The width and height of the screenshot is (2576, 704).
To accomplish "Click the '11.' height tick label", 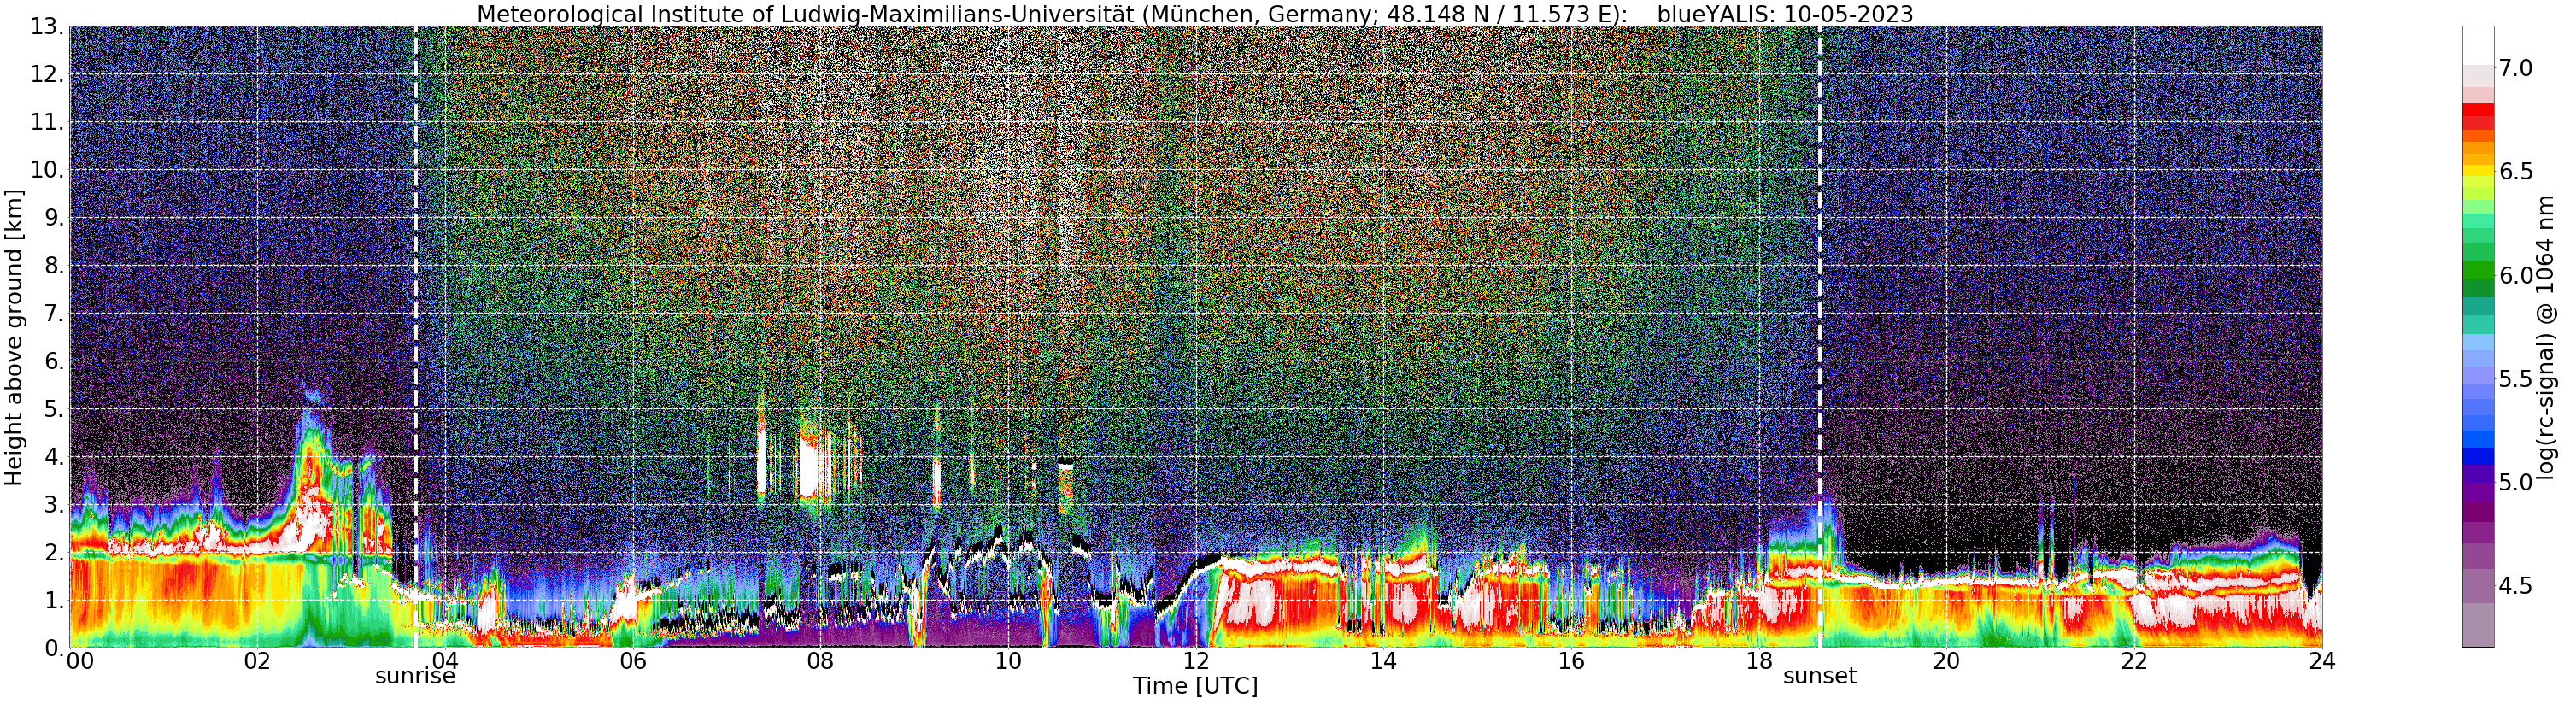I will [48, 123].
